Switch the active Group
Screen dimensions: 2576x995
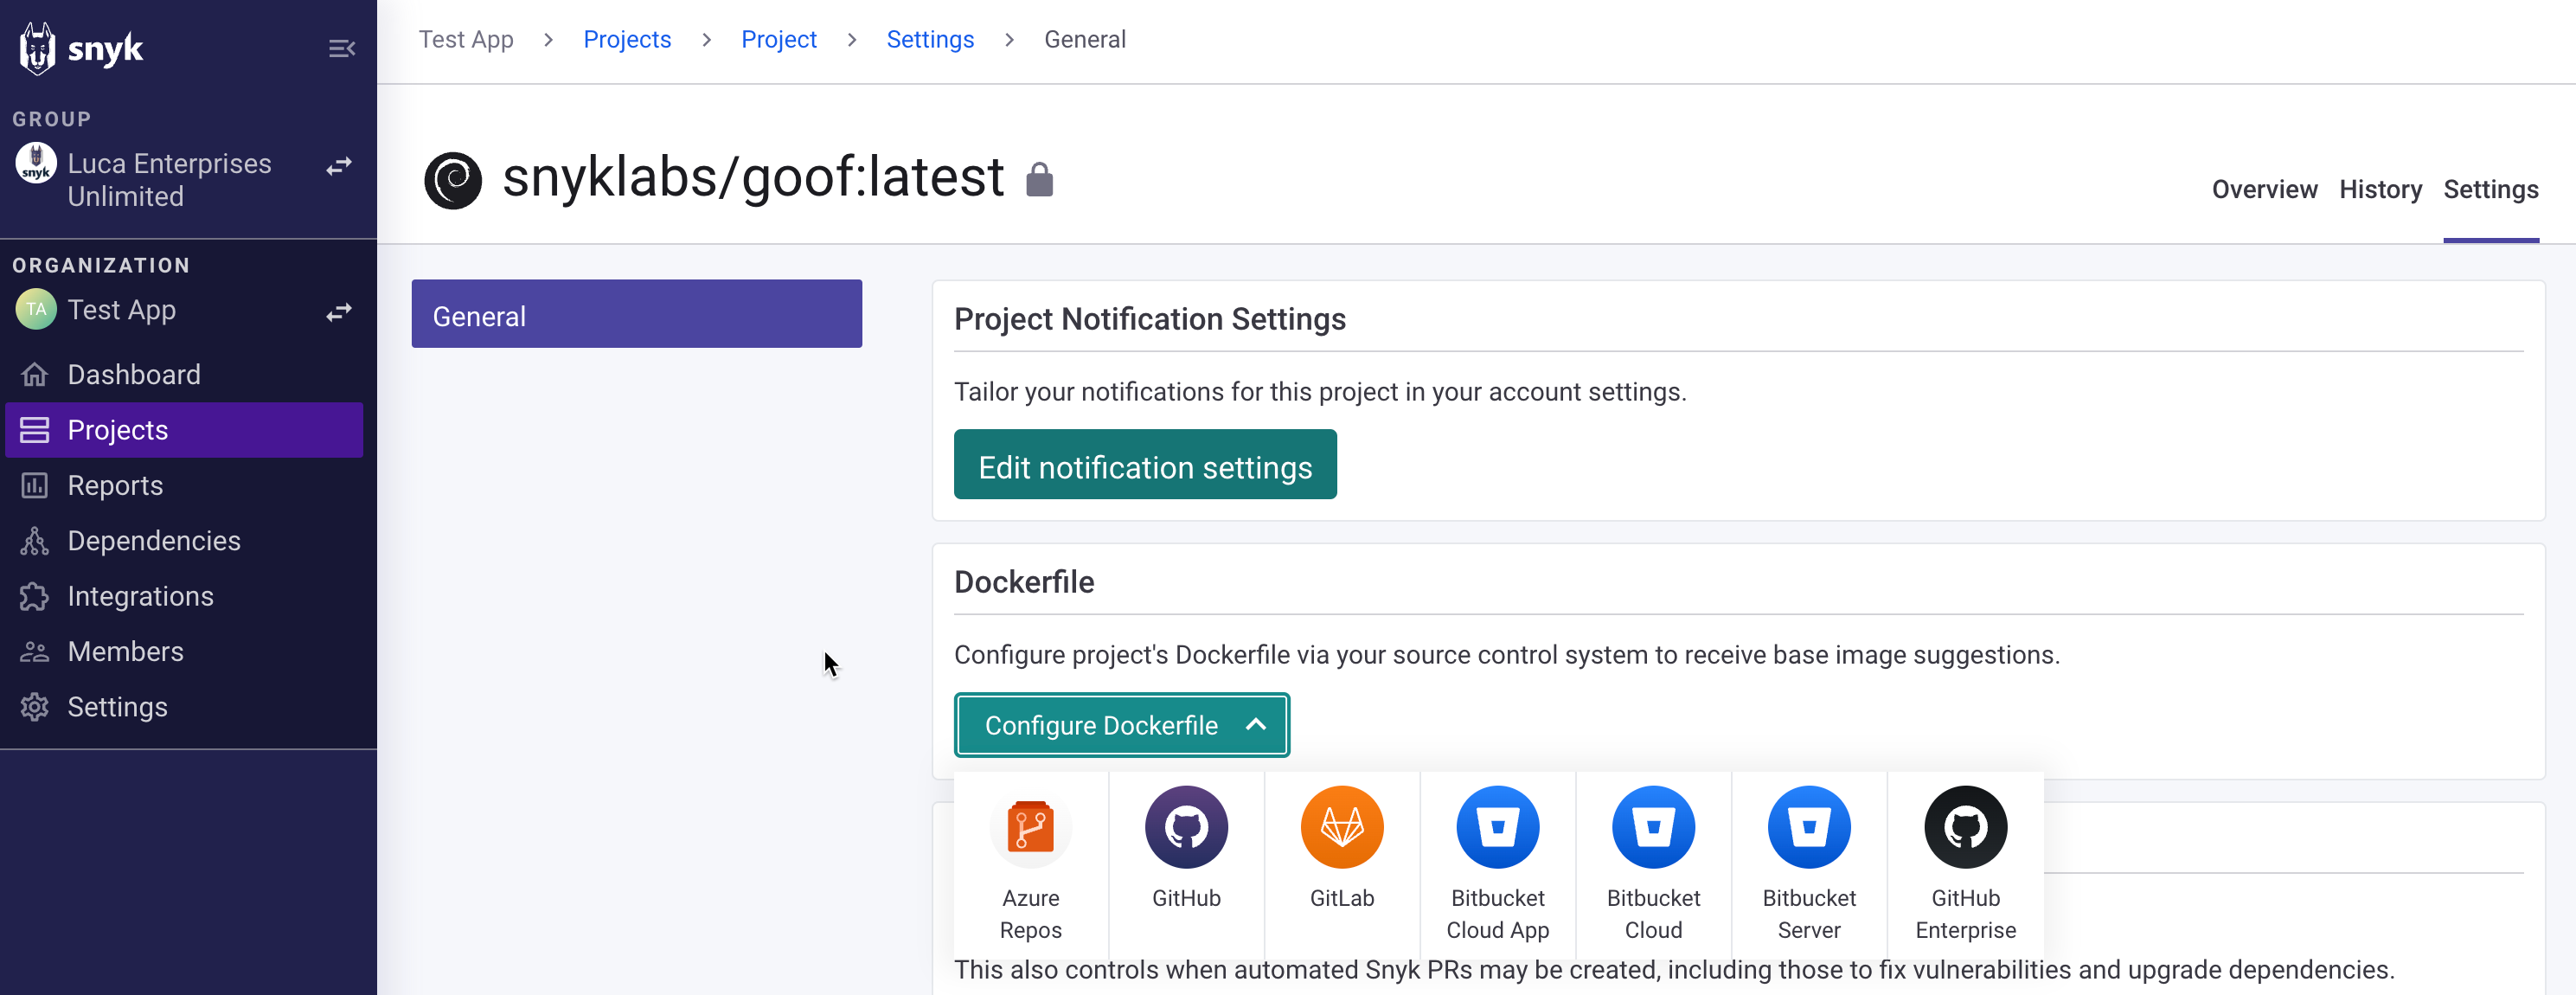[x=338, y=166]
